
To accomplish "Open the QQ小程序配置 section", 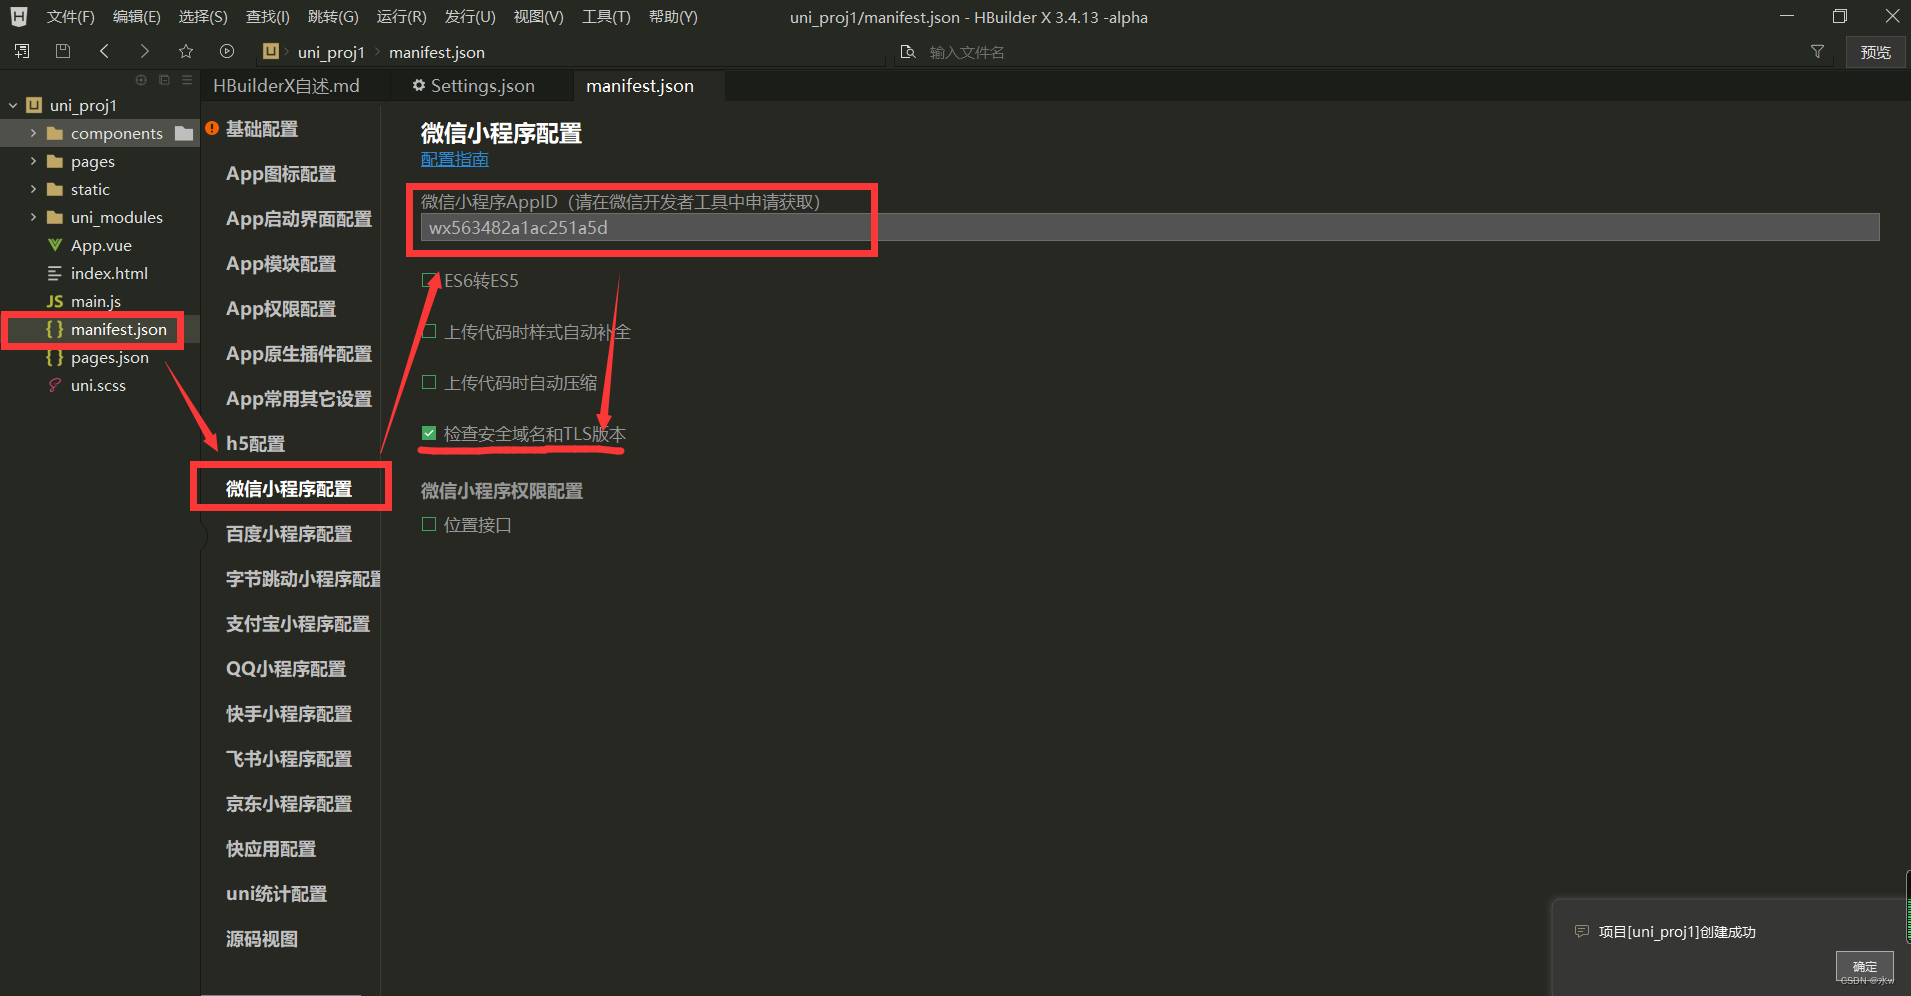I will click(x=286, y=669).
